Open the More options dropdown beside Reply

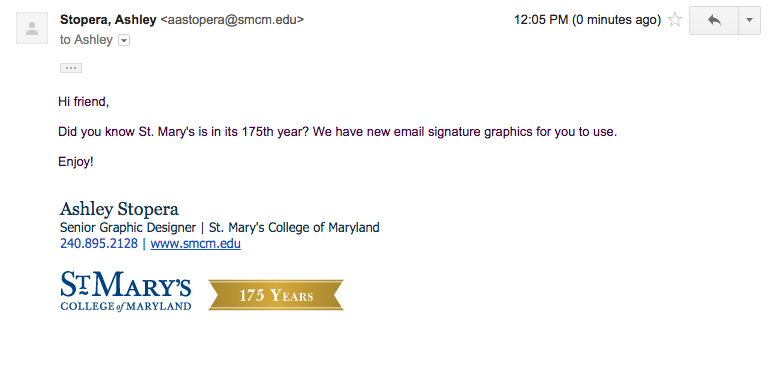749,20
